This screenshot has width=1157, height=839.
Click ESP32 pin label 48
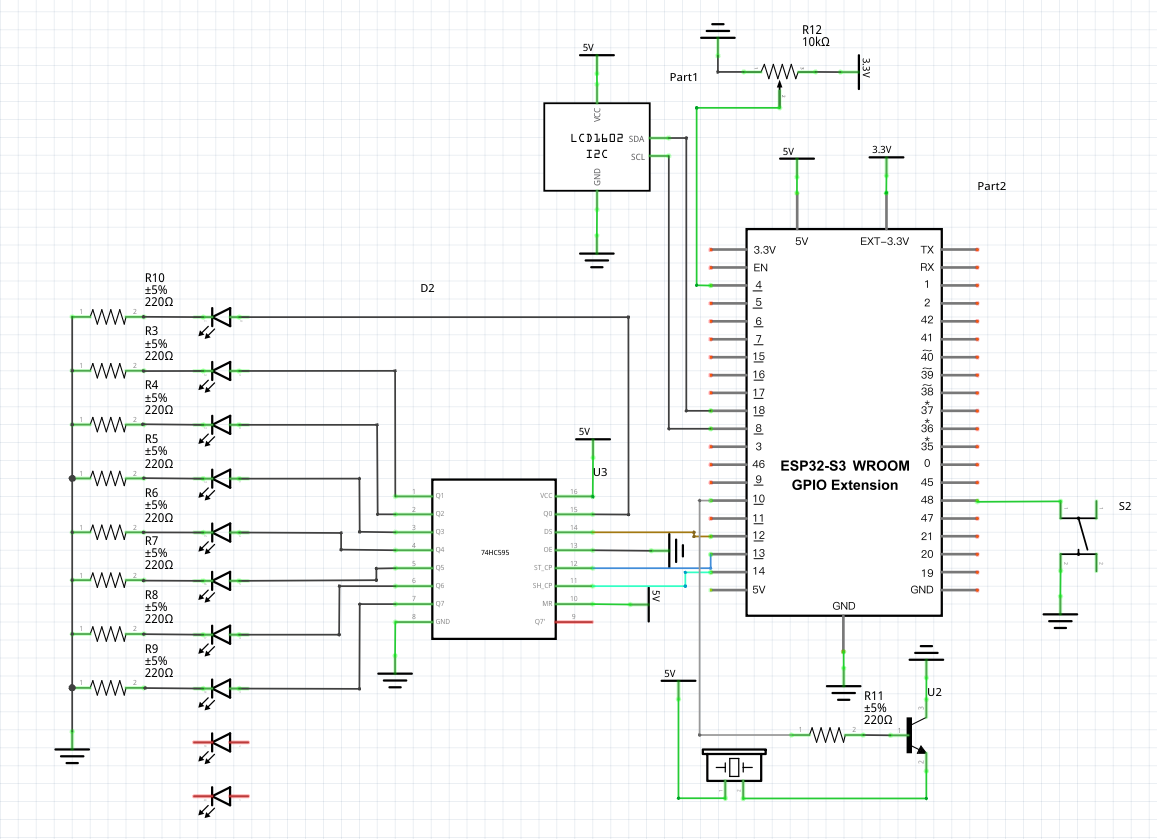click(927, 500)
